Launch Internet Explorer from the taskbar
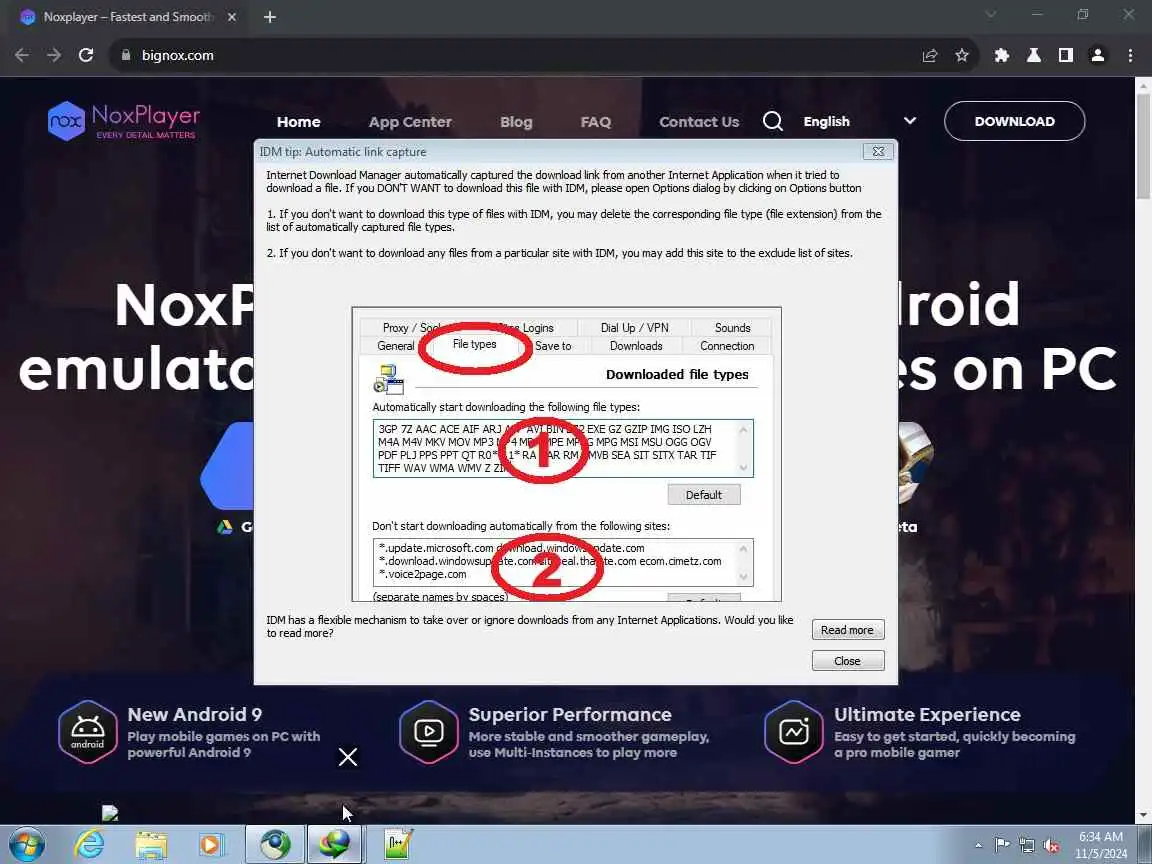Viewport: 1152px width, 864px height. pyautogui.click(x=90, y=845)
